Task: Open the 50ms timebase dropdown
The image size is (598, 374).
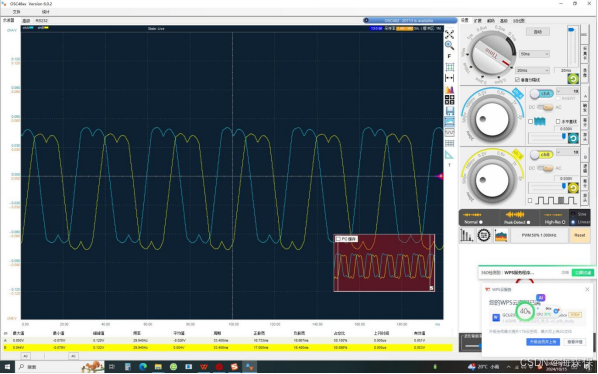Action: 534,54
